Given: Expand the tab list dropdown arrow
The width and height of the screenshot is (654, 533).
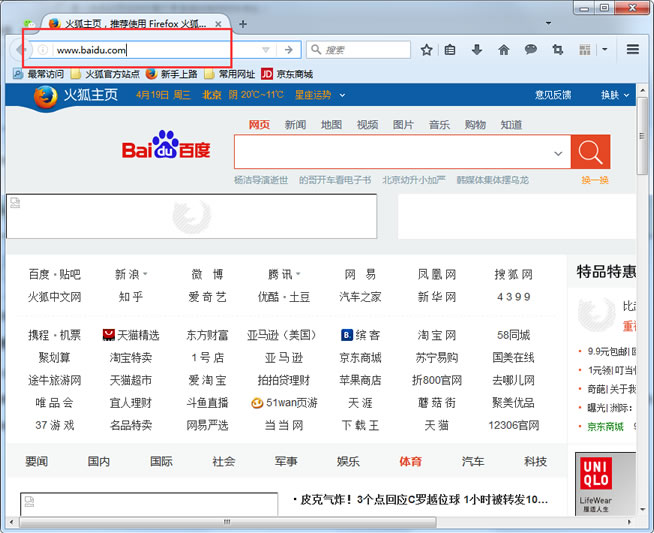Looking at the screenshot, I should click(548, 23).
